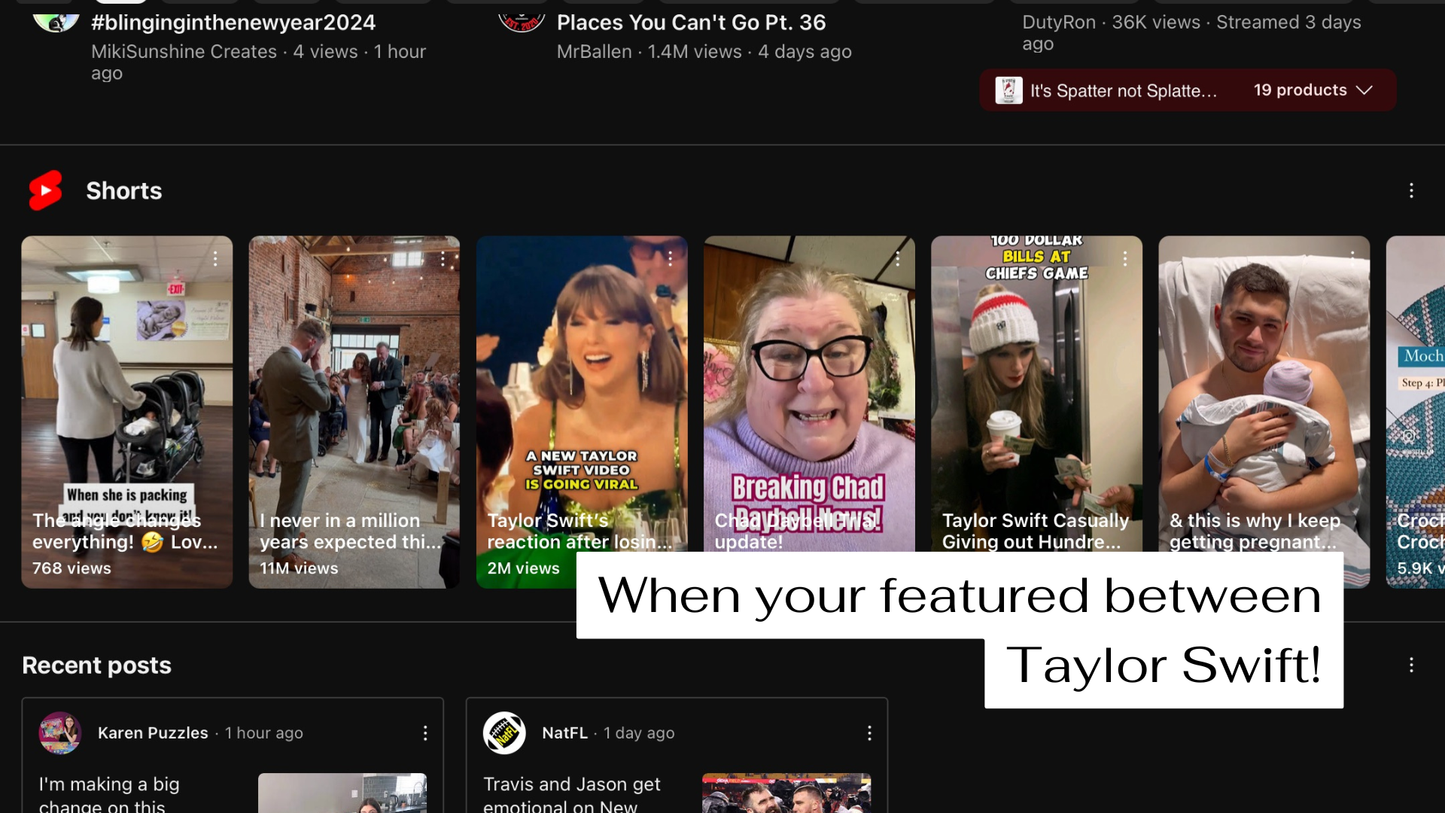1445x813 pixels.
Task: Open options for the 'keep getting pregnant' short
Action: click(x=1352, y=259)
